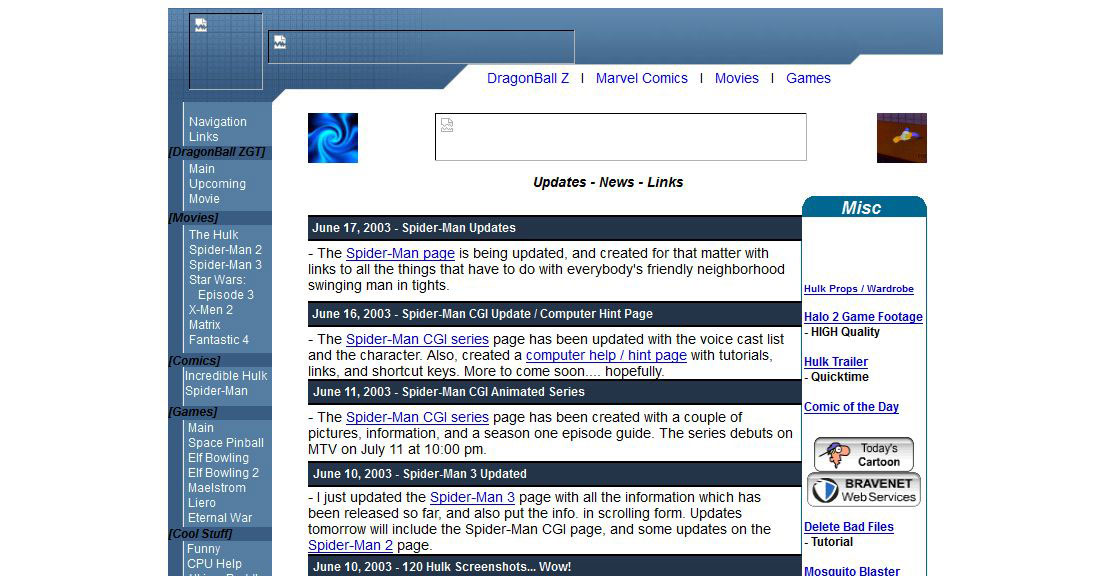Go to Maelstrom in the sidebar
The width and height of the screenshot is (1100, 576).
point(217,488)
